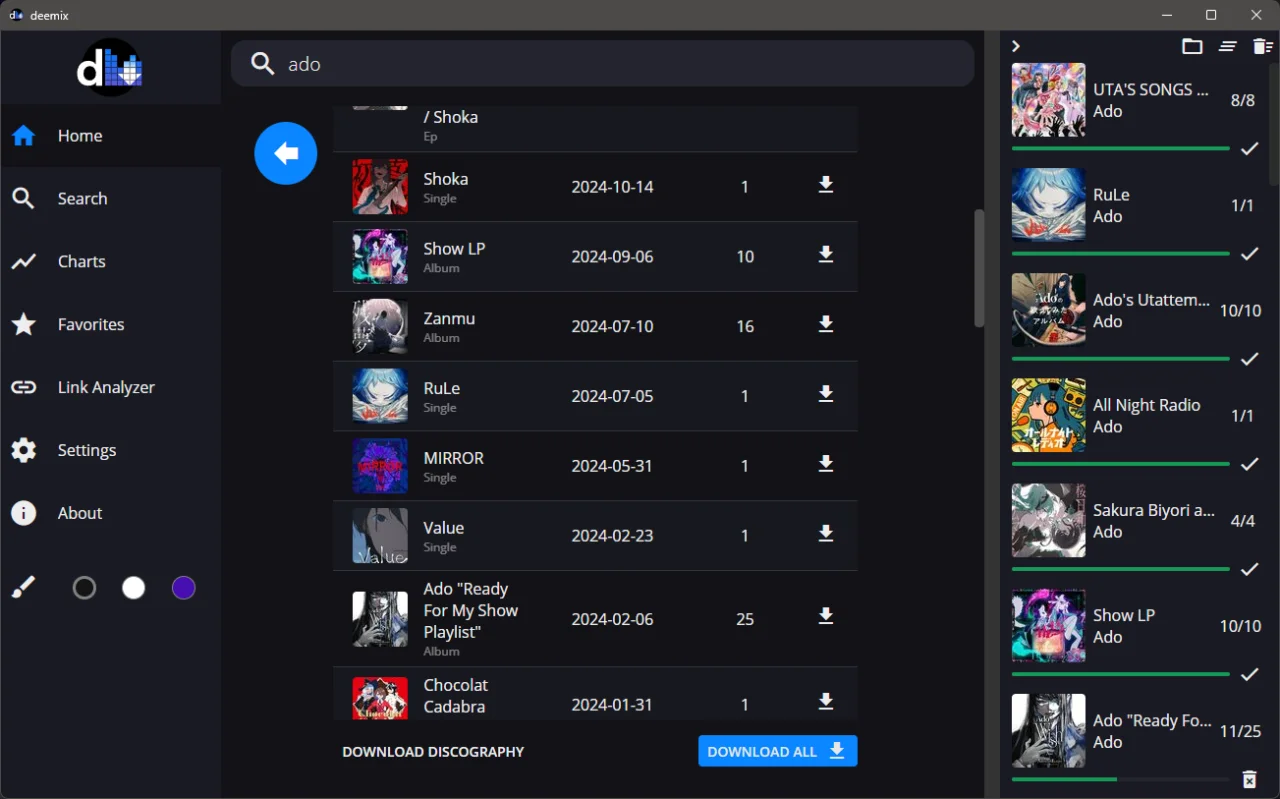Download the RuLe single from list
This screenshot has width=1280, height=799.
[826, 394]
